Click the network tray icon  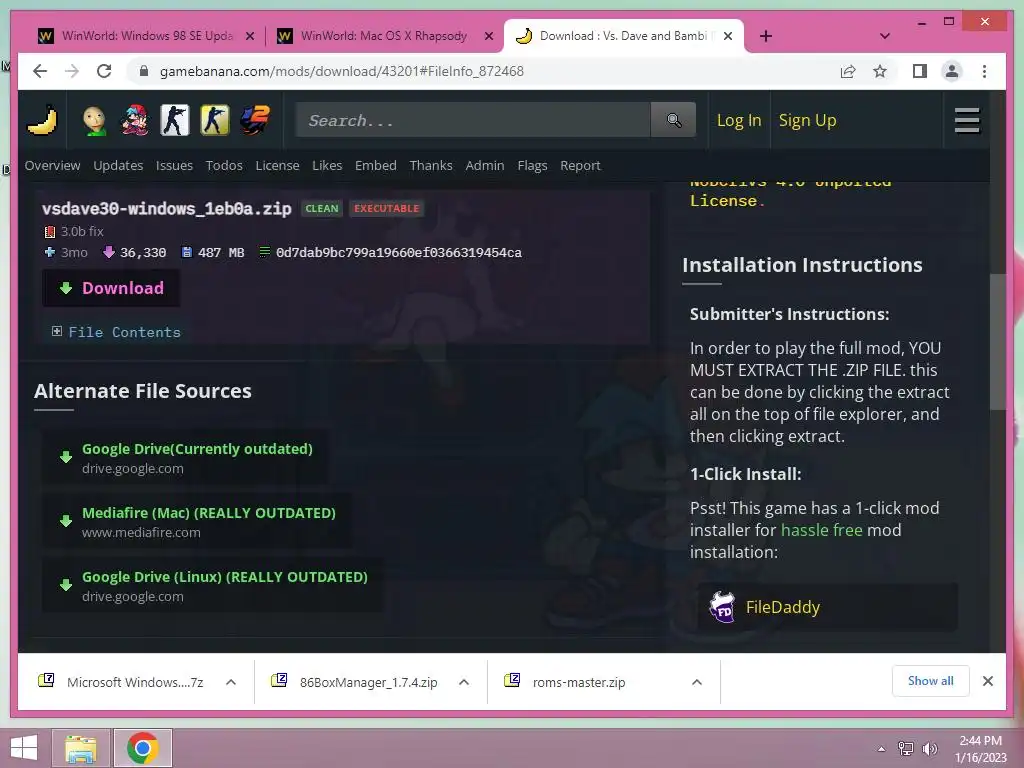pos(906,748)
